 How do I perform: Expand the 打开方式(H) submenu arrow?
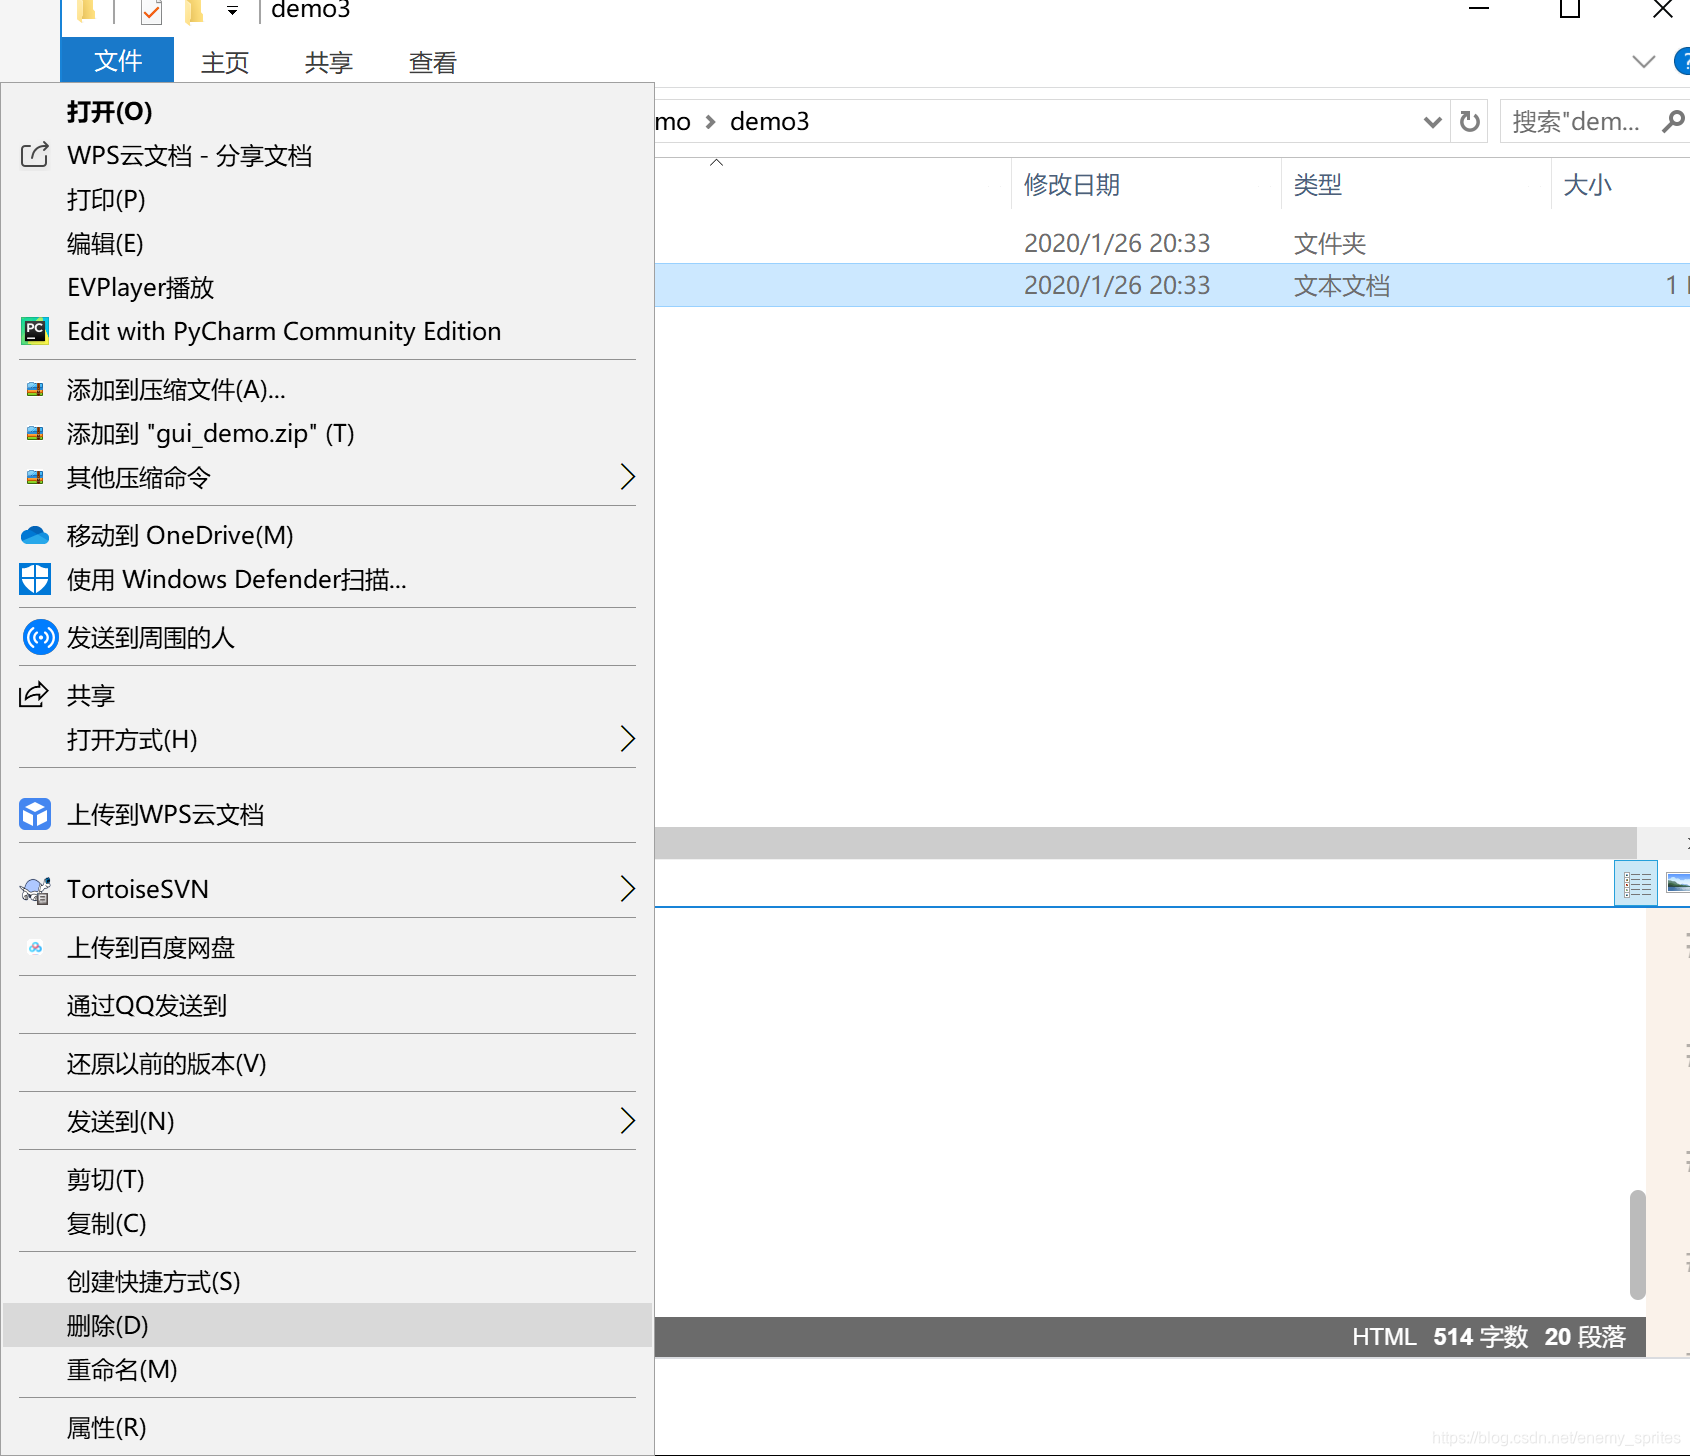[627, 739]
